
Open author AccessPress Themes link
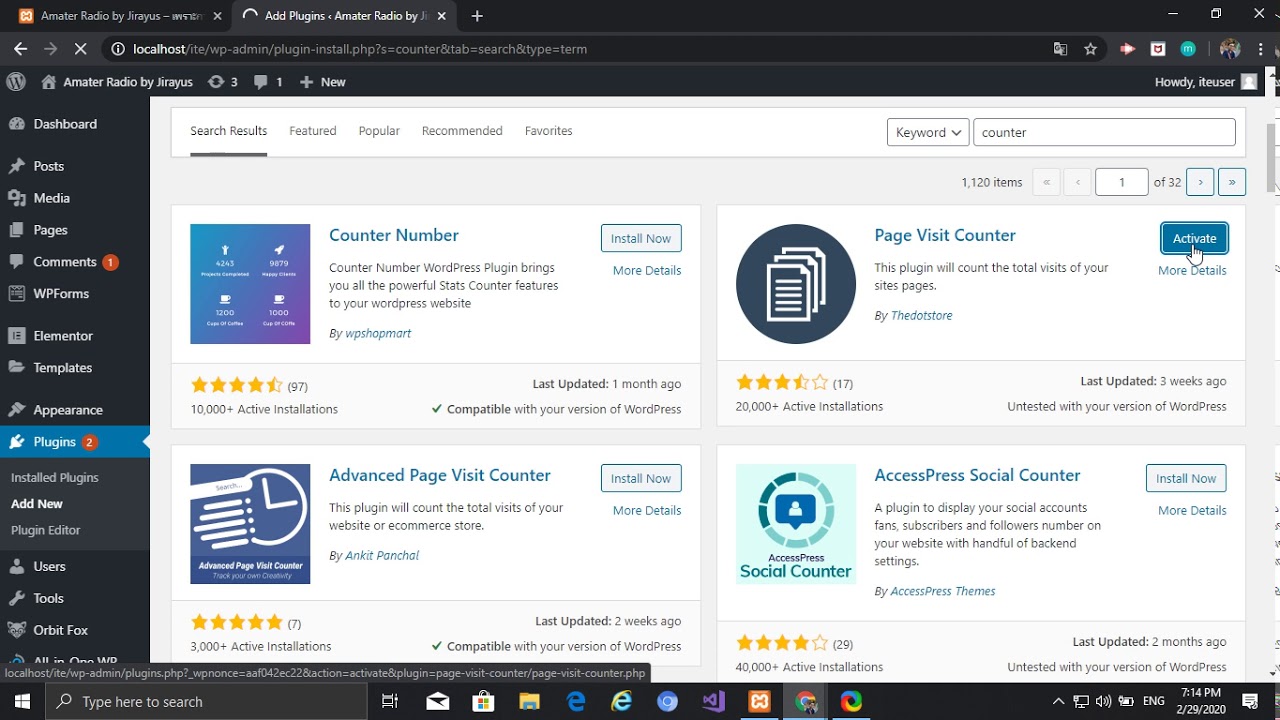pyautogui.click(x=942, y=591)
